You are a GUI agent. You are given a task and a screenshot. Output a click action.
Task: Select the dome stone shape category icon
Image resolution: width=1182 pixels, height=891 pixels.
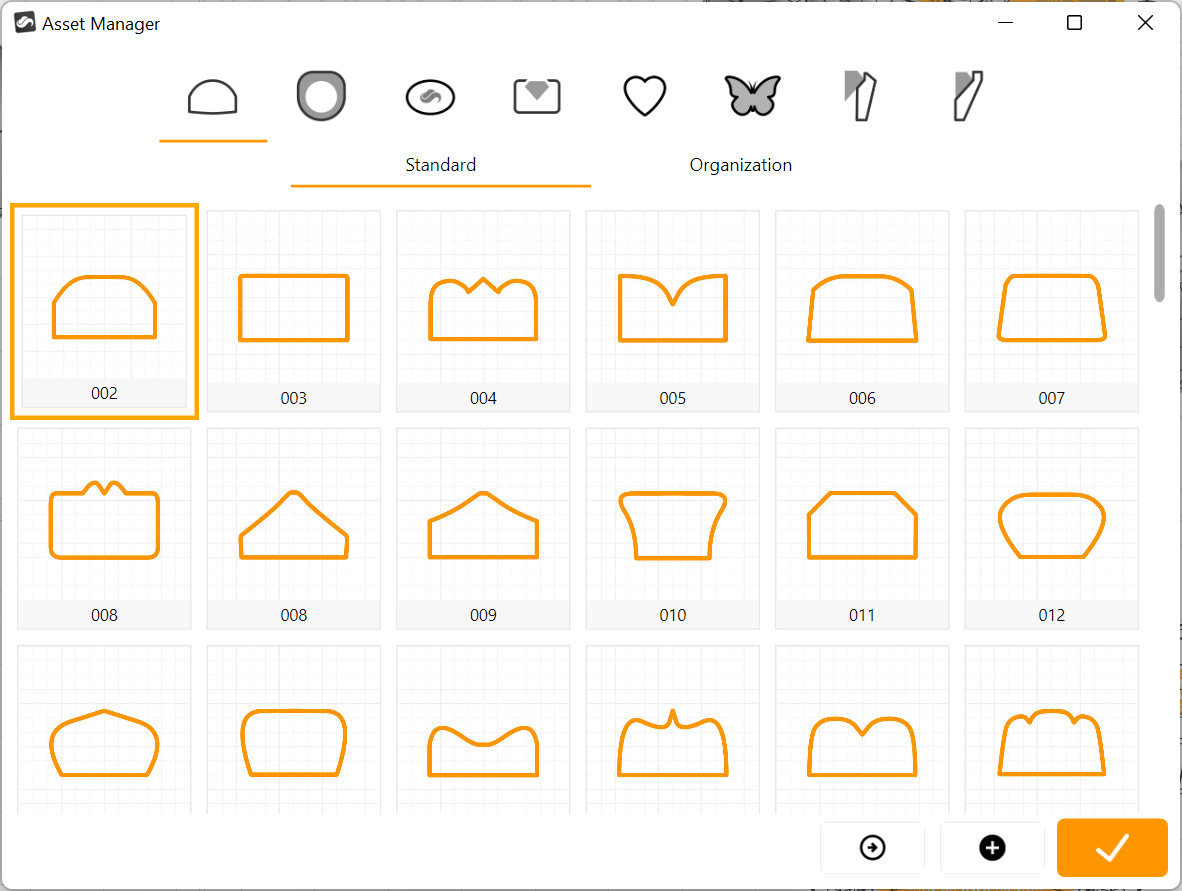[x=213, y=97]
